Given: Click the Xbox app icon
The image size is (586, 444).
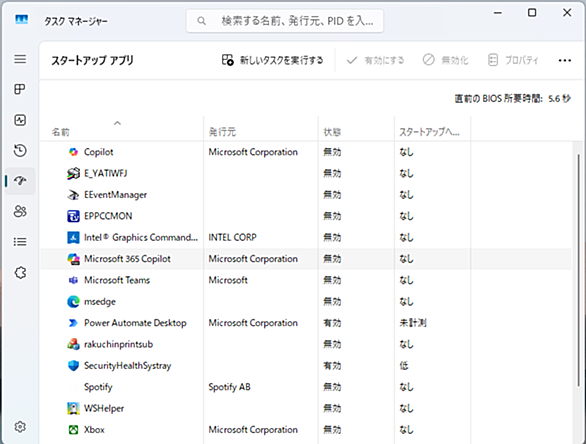Looking at the screenshot, I should (73, 430).
